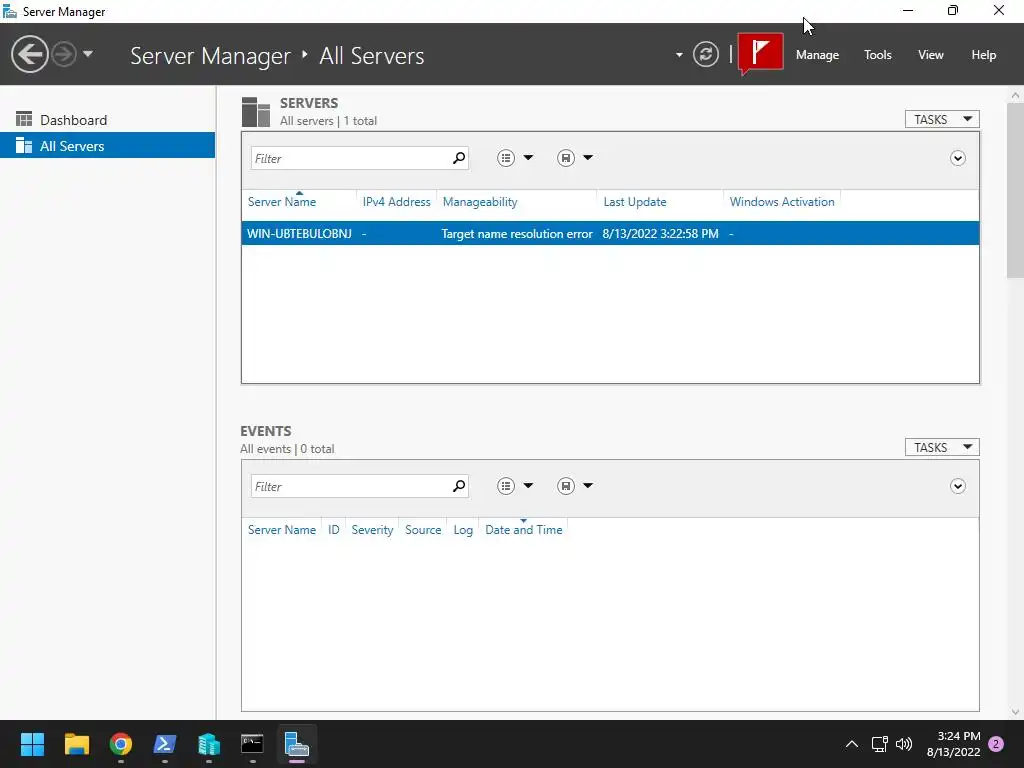1024x768 pixels.
Task: Sort servers by Last Update column
Action: [635, 202]
